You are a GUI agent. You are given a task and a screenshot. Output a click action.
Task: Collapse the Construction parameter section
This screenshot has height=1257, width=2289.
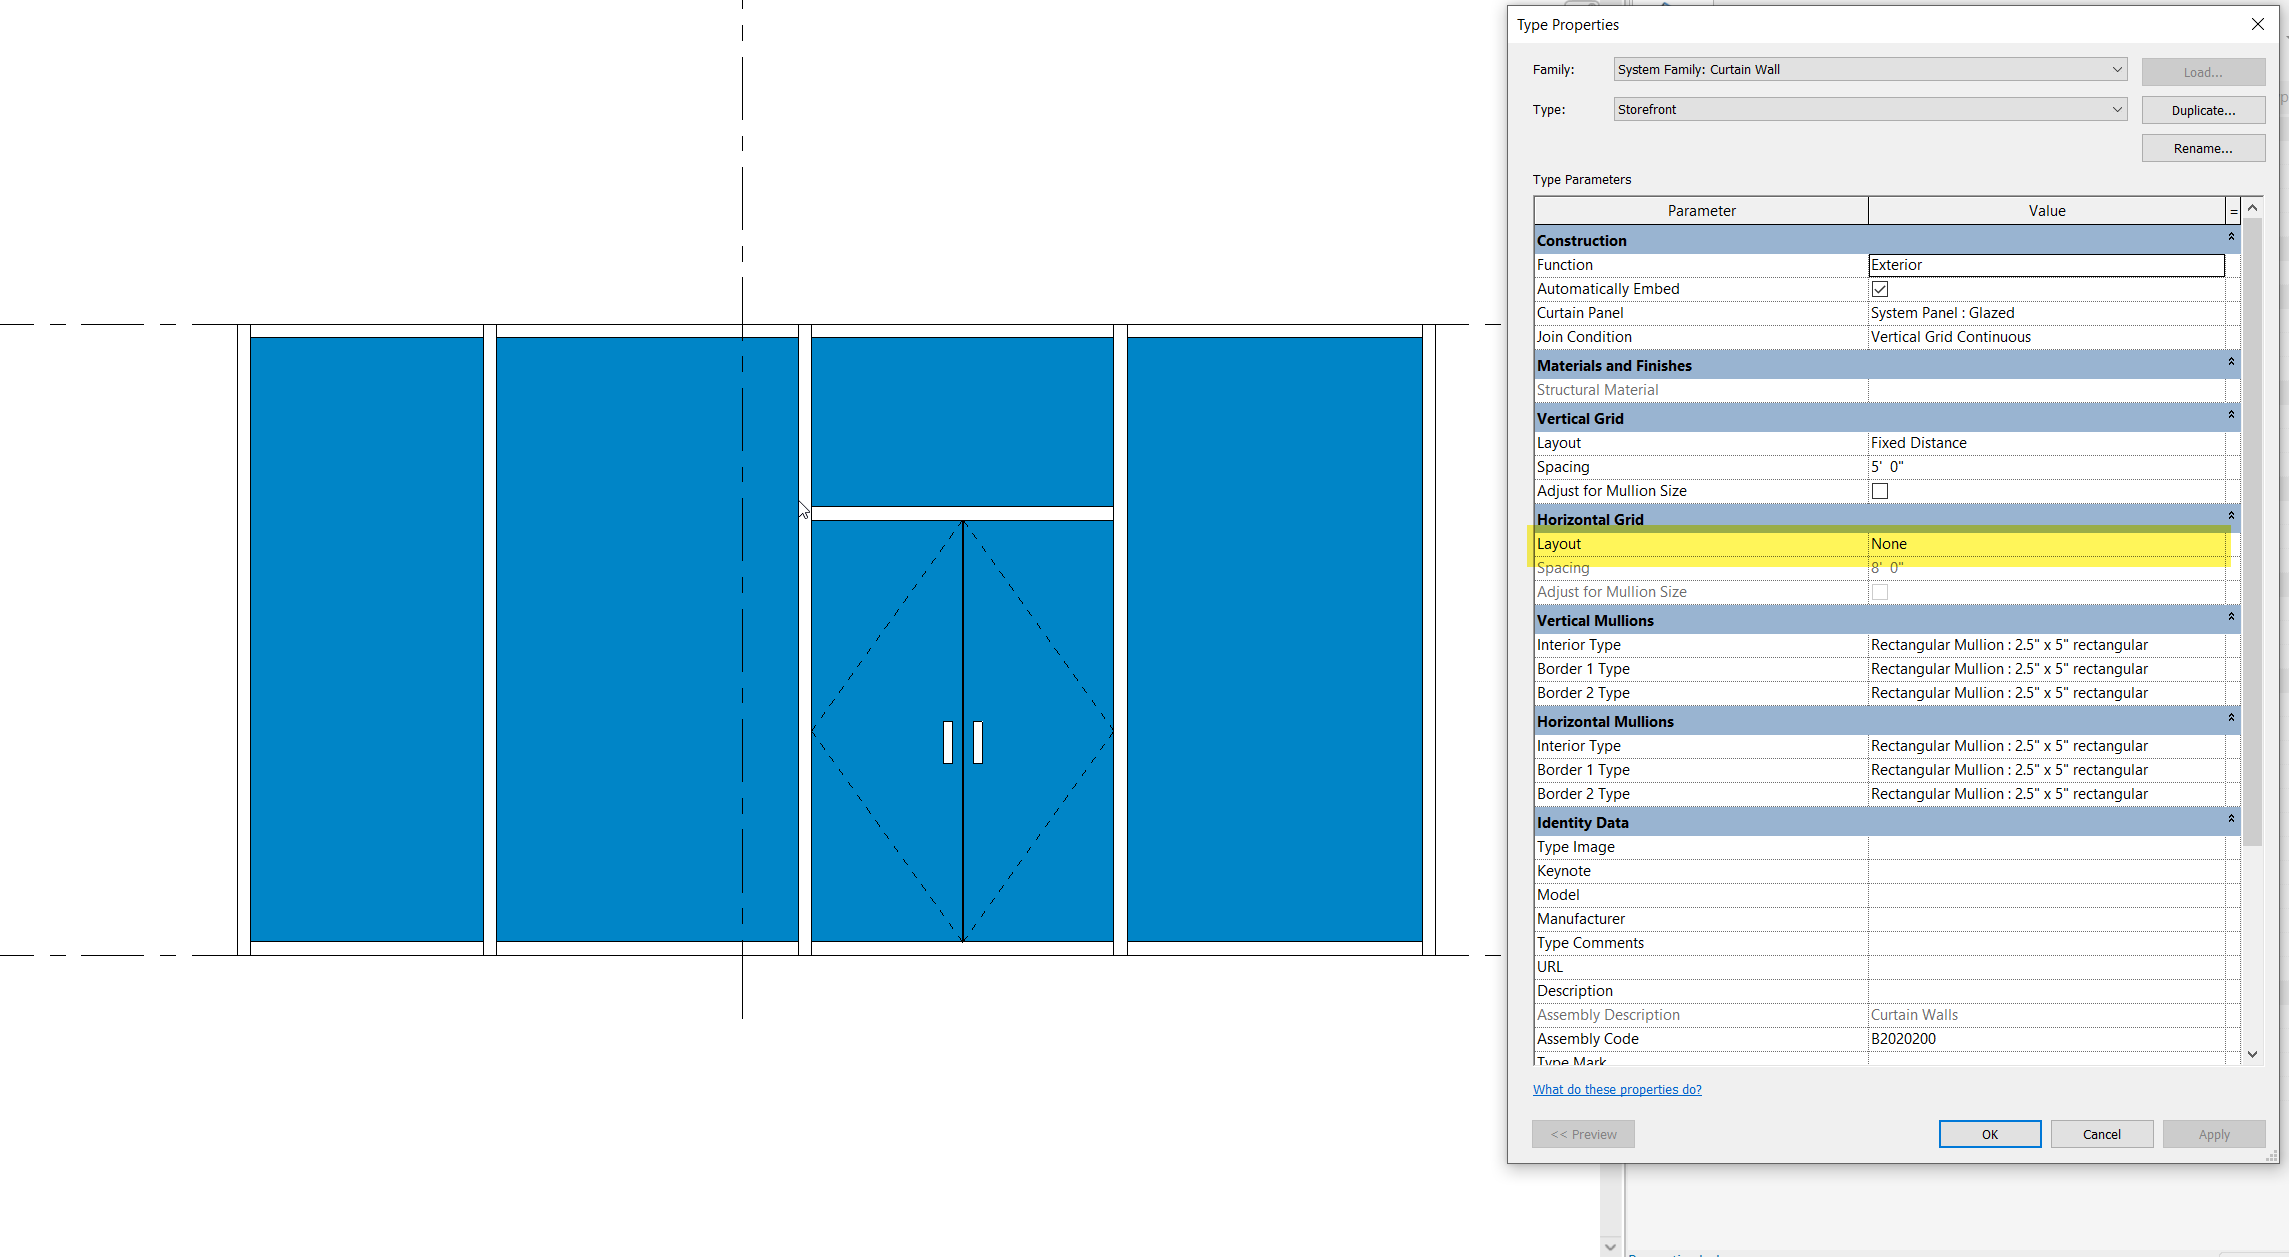[2231, 237]
